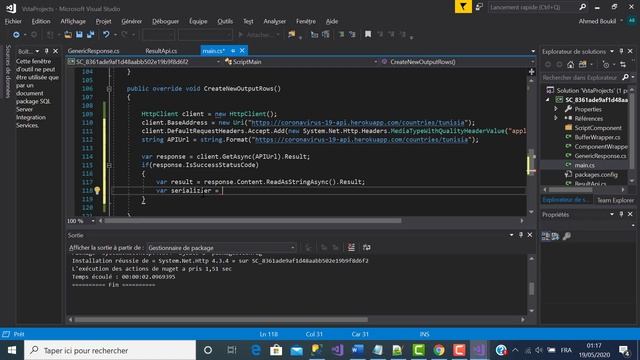640x360 pixels.
Task: Click the Sortie panel vertical scrollbar thumb
Action: pos(531,288)
